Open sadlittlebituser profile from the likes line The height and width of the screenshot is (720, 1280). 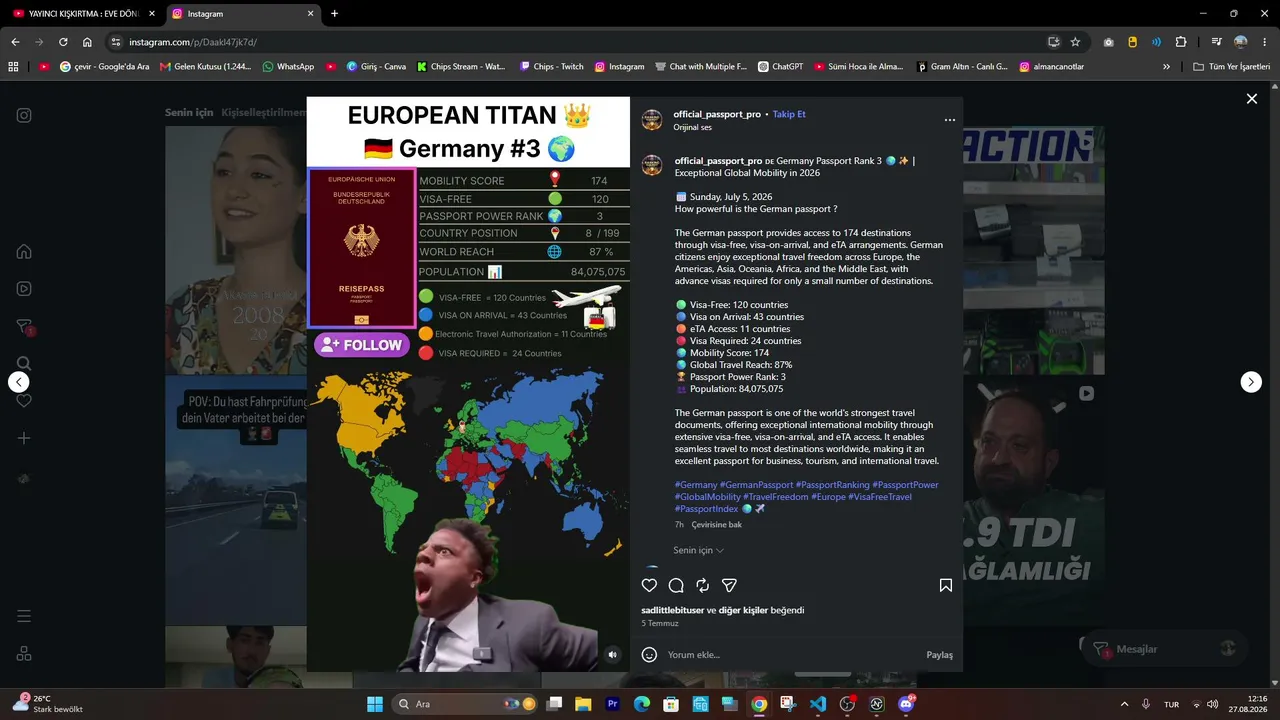click(x=673, y=610)
